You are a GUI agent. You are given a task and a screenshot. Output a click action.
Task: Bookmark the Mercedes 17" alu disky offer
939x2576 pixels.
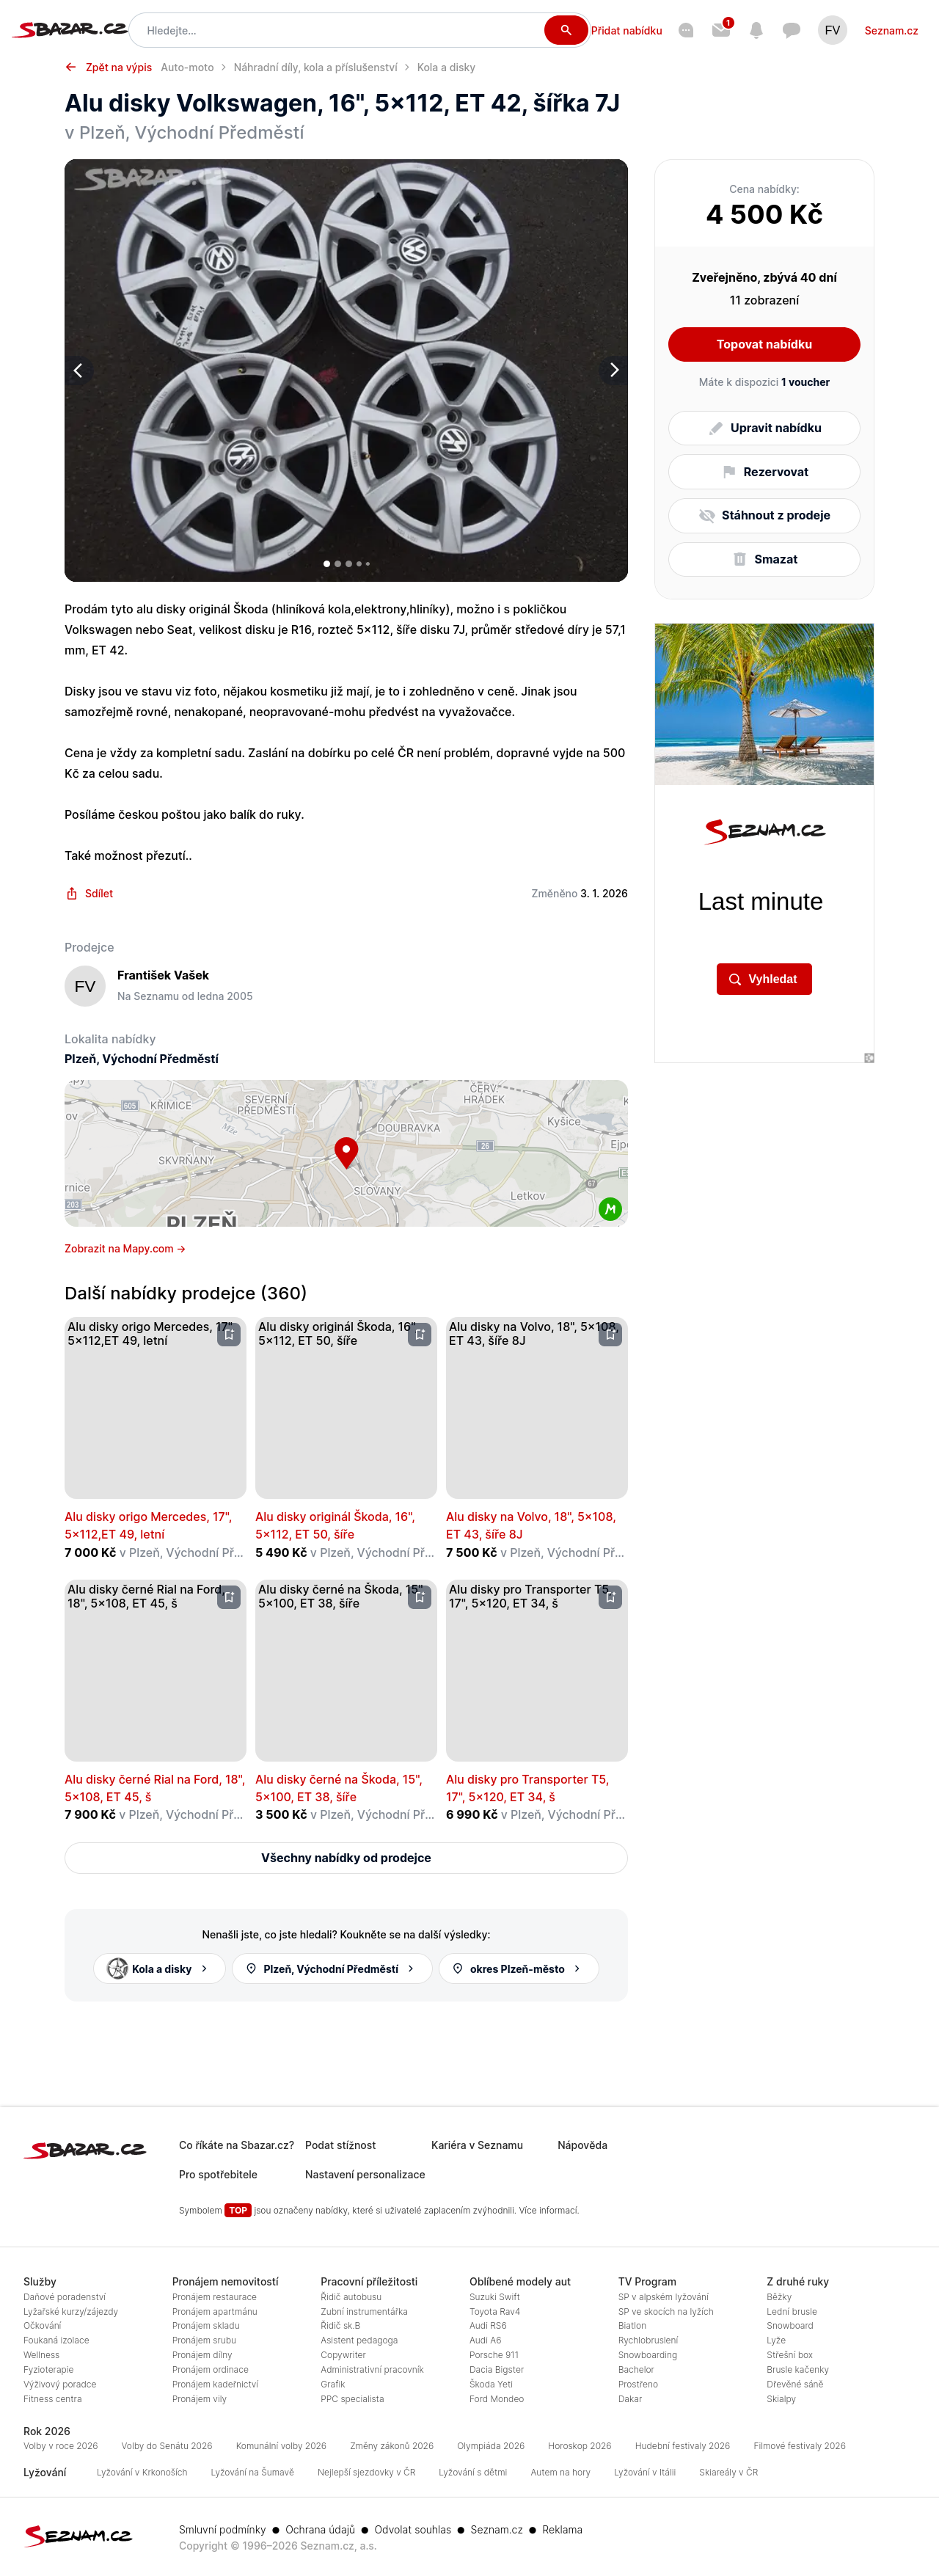point(229,1334)
